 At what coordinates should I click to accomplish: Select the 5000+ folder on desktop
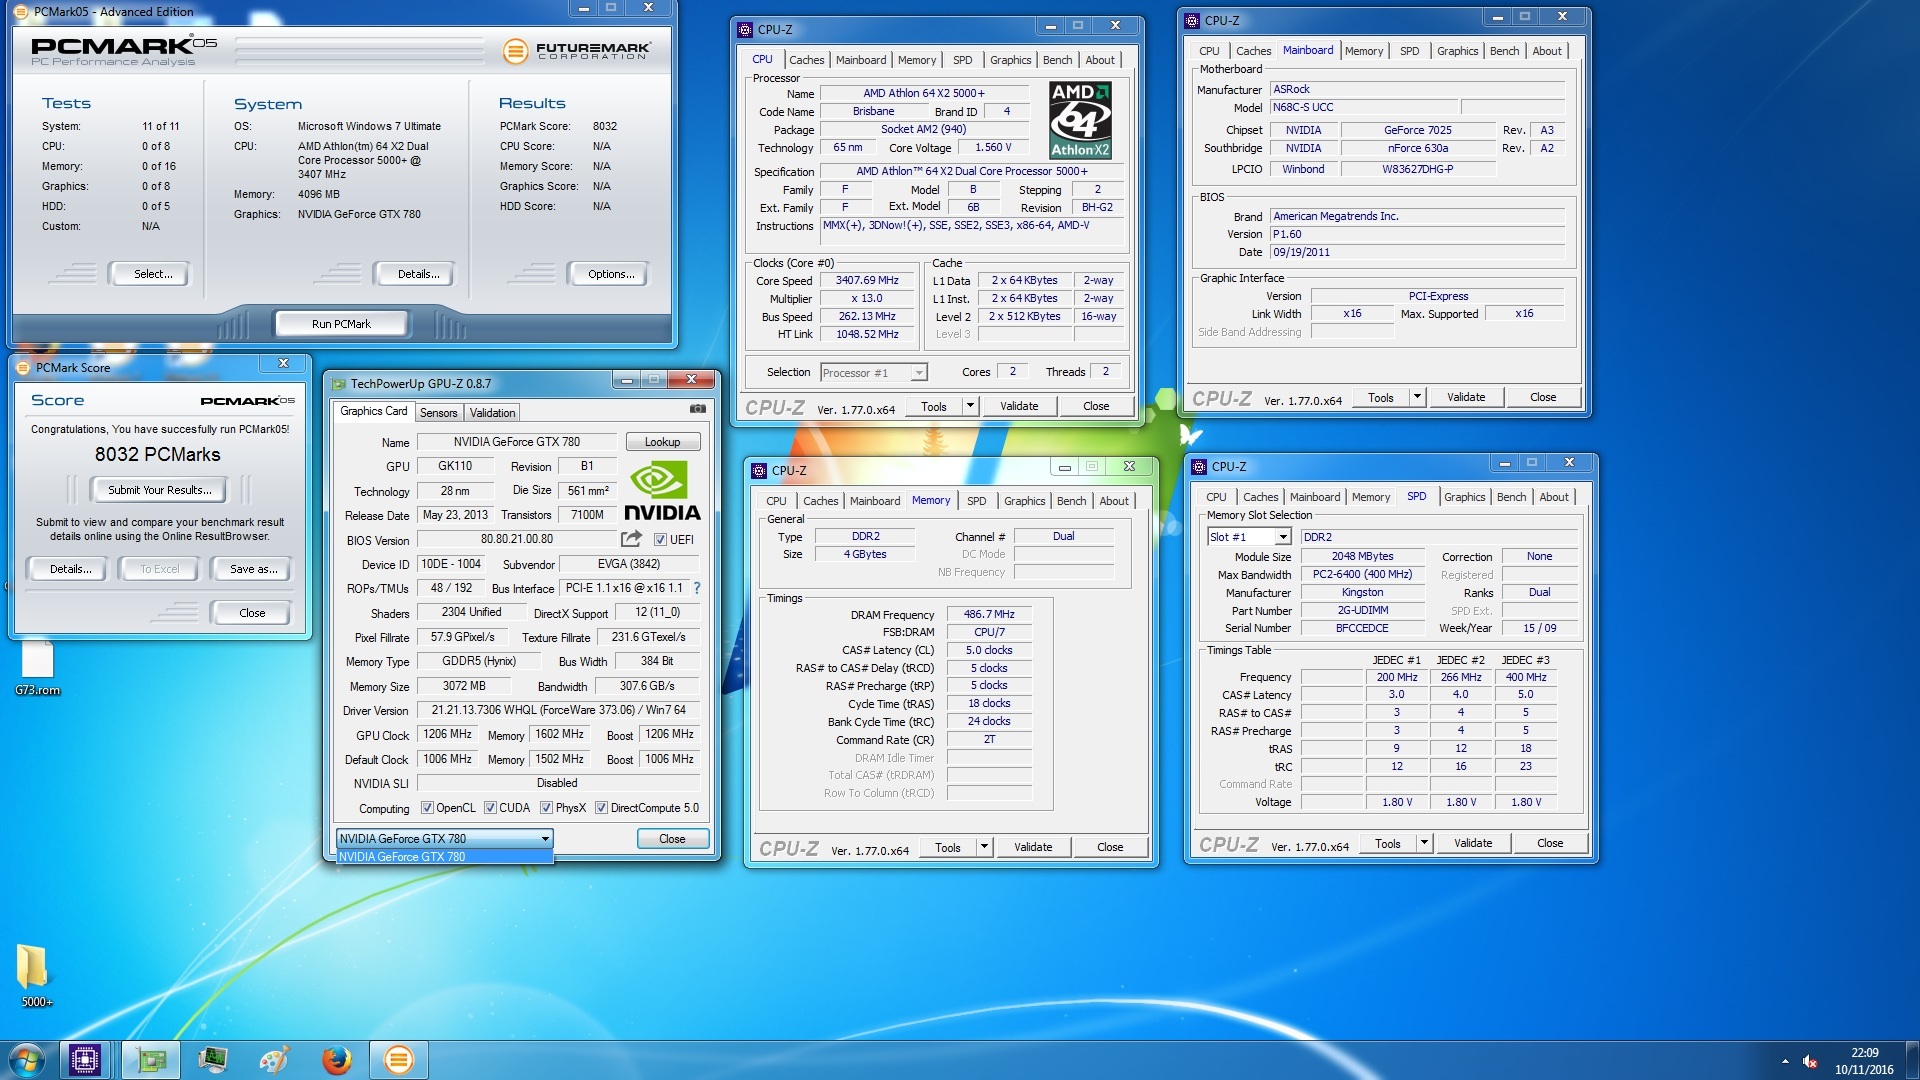coord(36,976)
